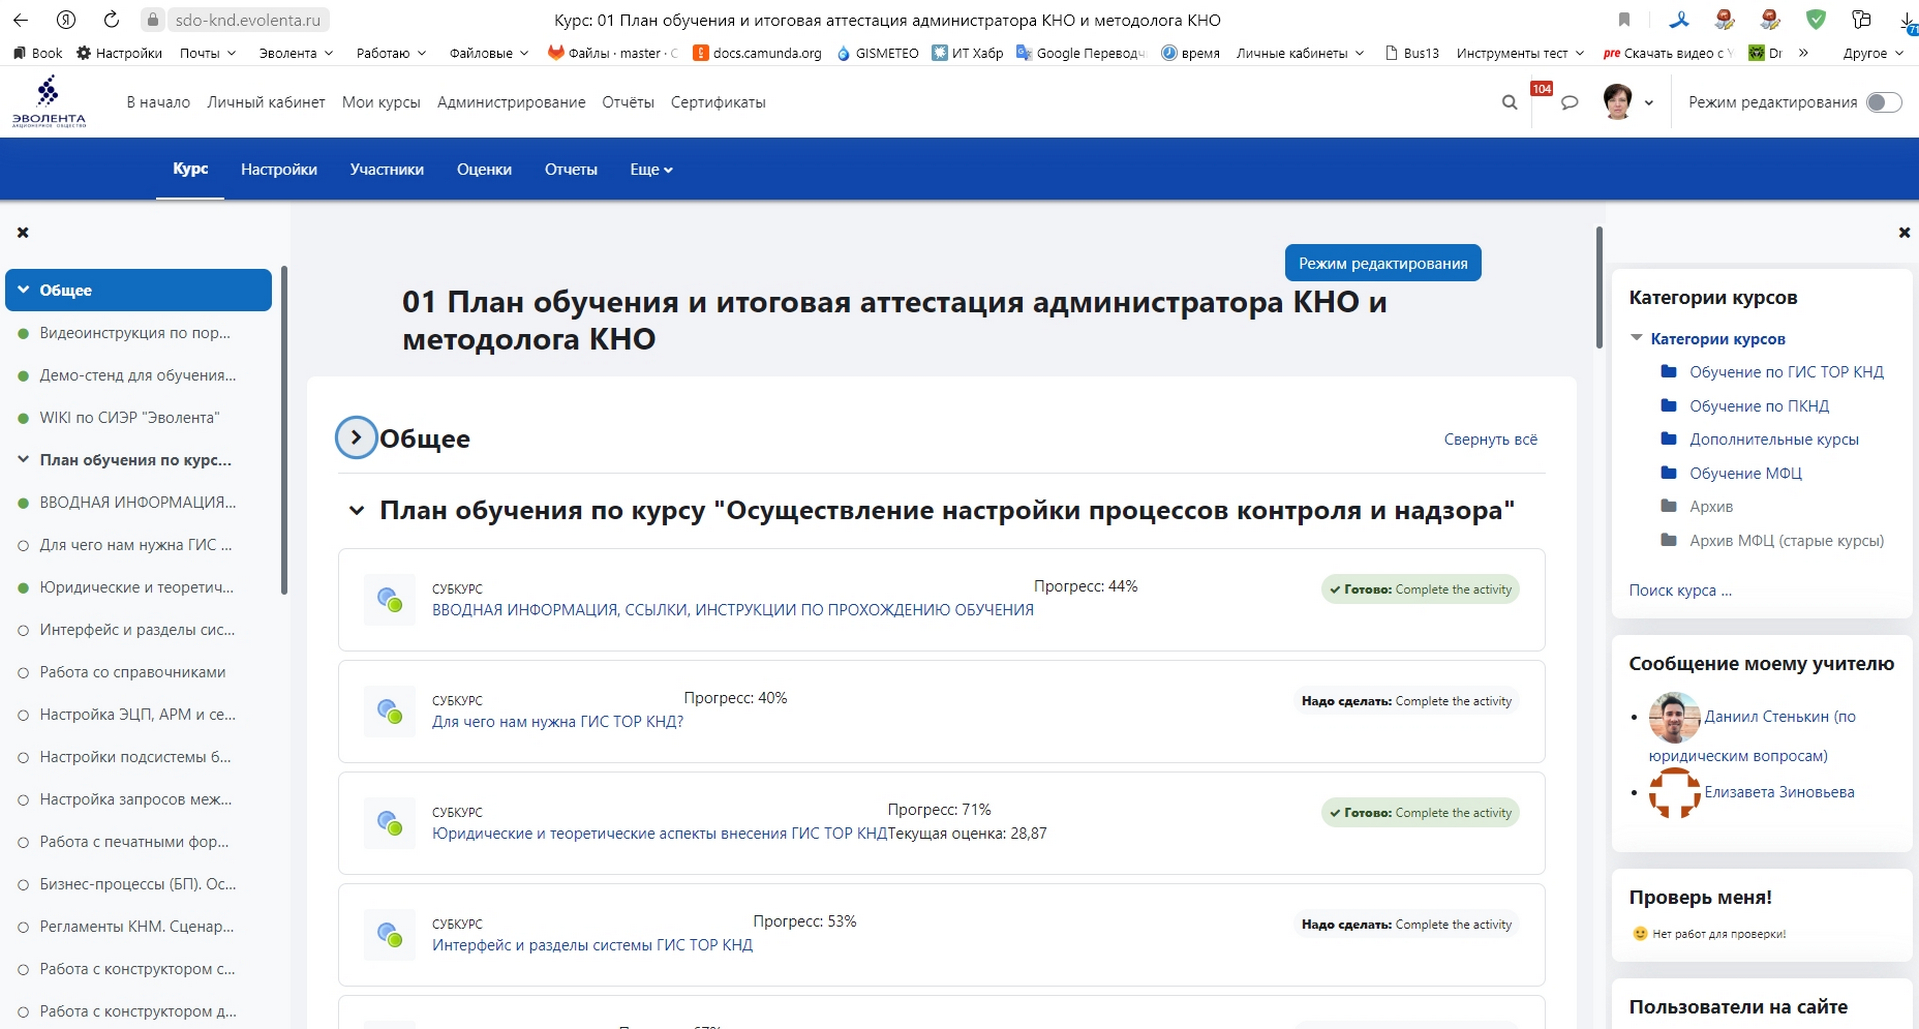Click the green shield extension icon
Viewport: 1919px width, 1029px height.
1816,19
